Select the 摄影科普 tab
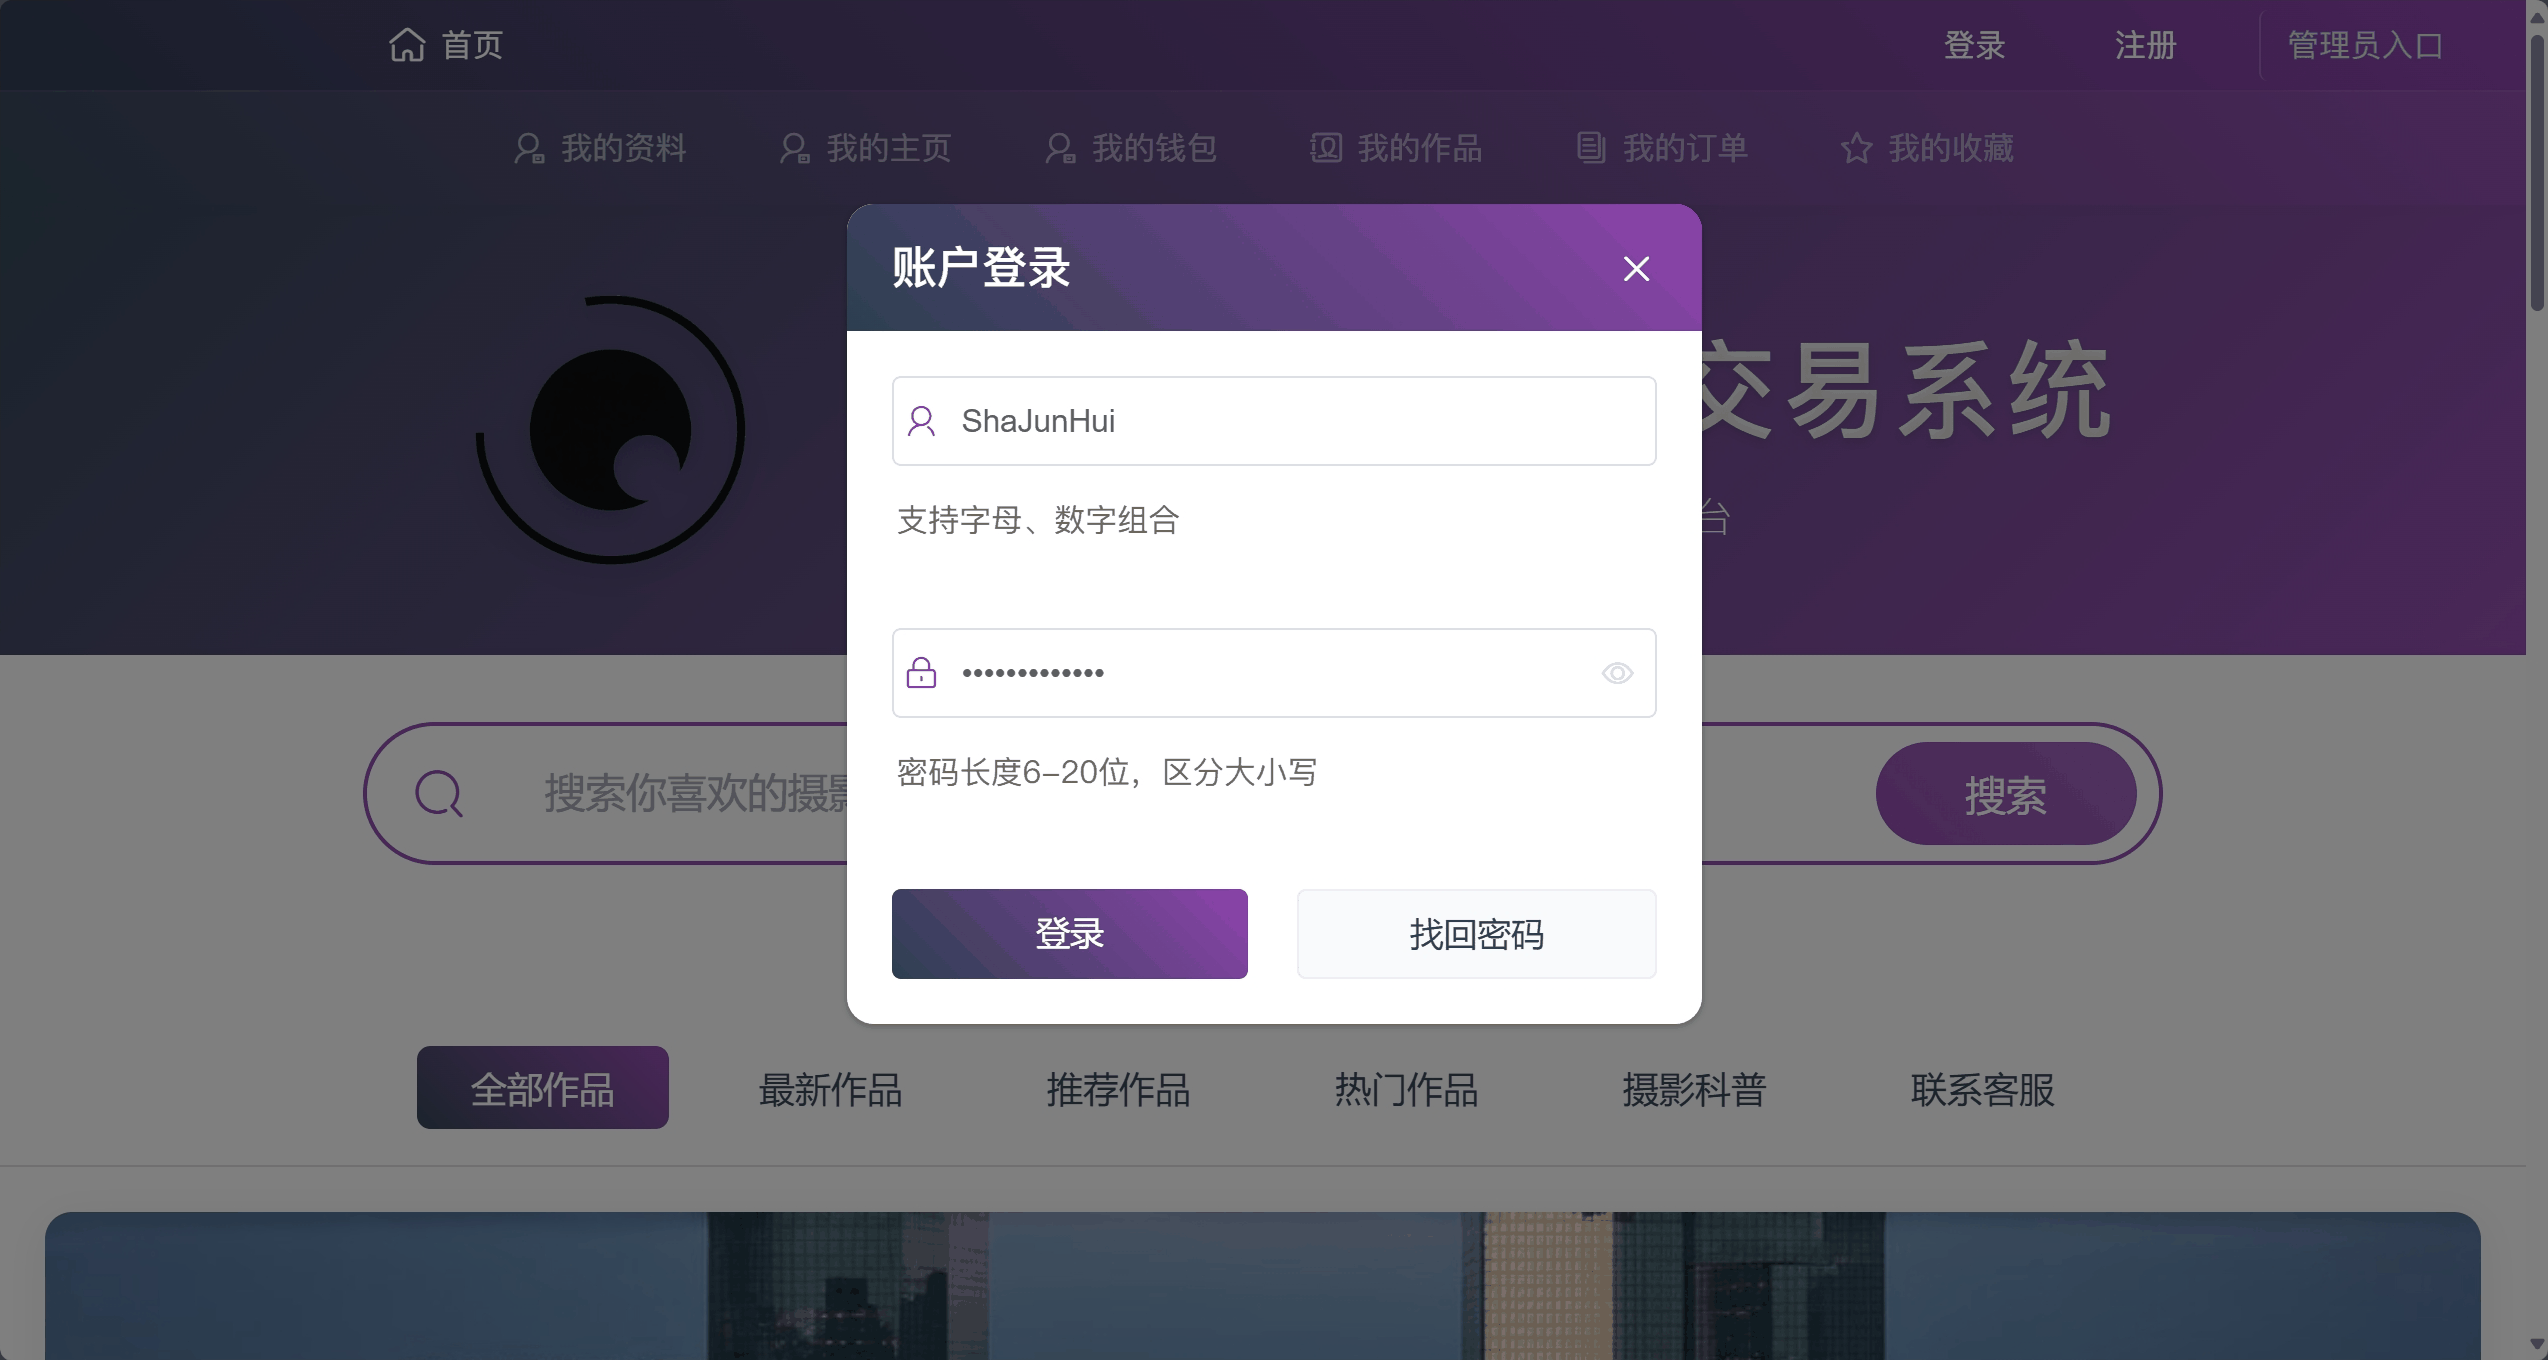2548x1360 pixels. click(1694, 1089)
